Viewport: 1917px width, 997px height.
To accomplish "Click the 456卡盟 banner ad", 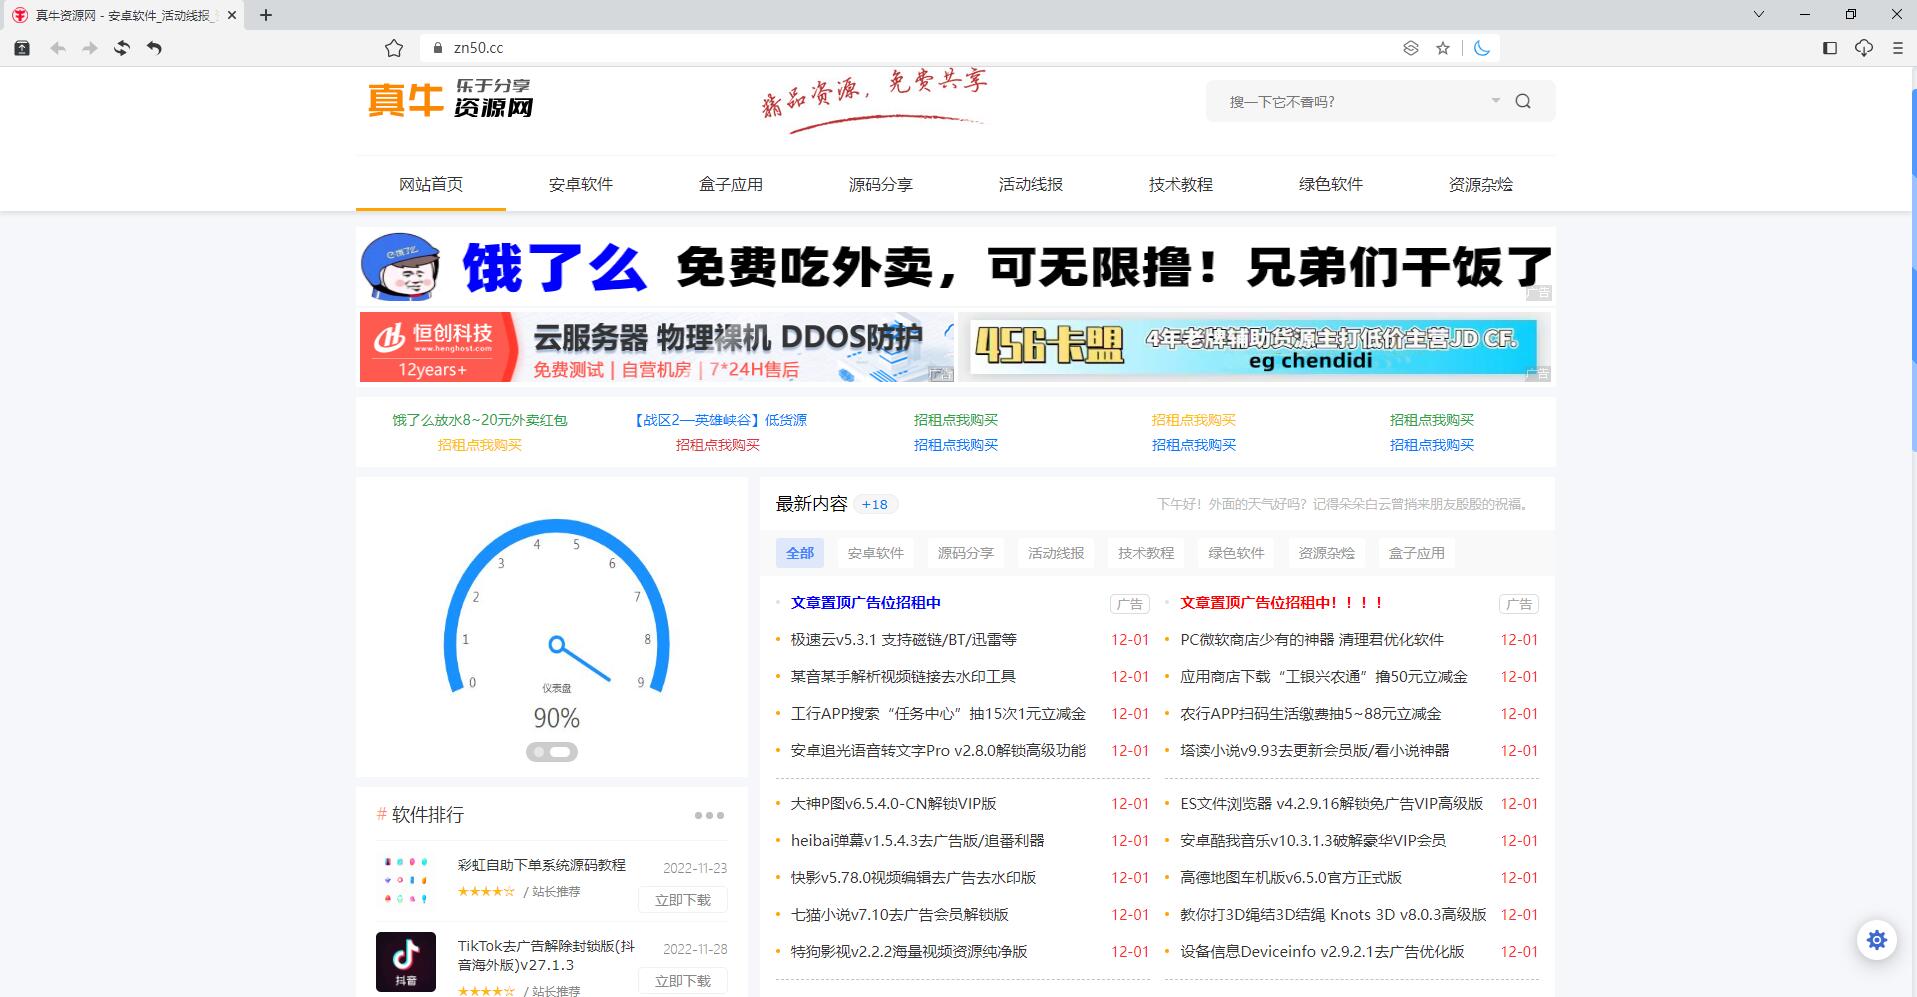I will point(1254,347).
